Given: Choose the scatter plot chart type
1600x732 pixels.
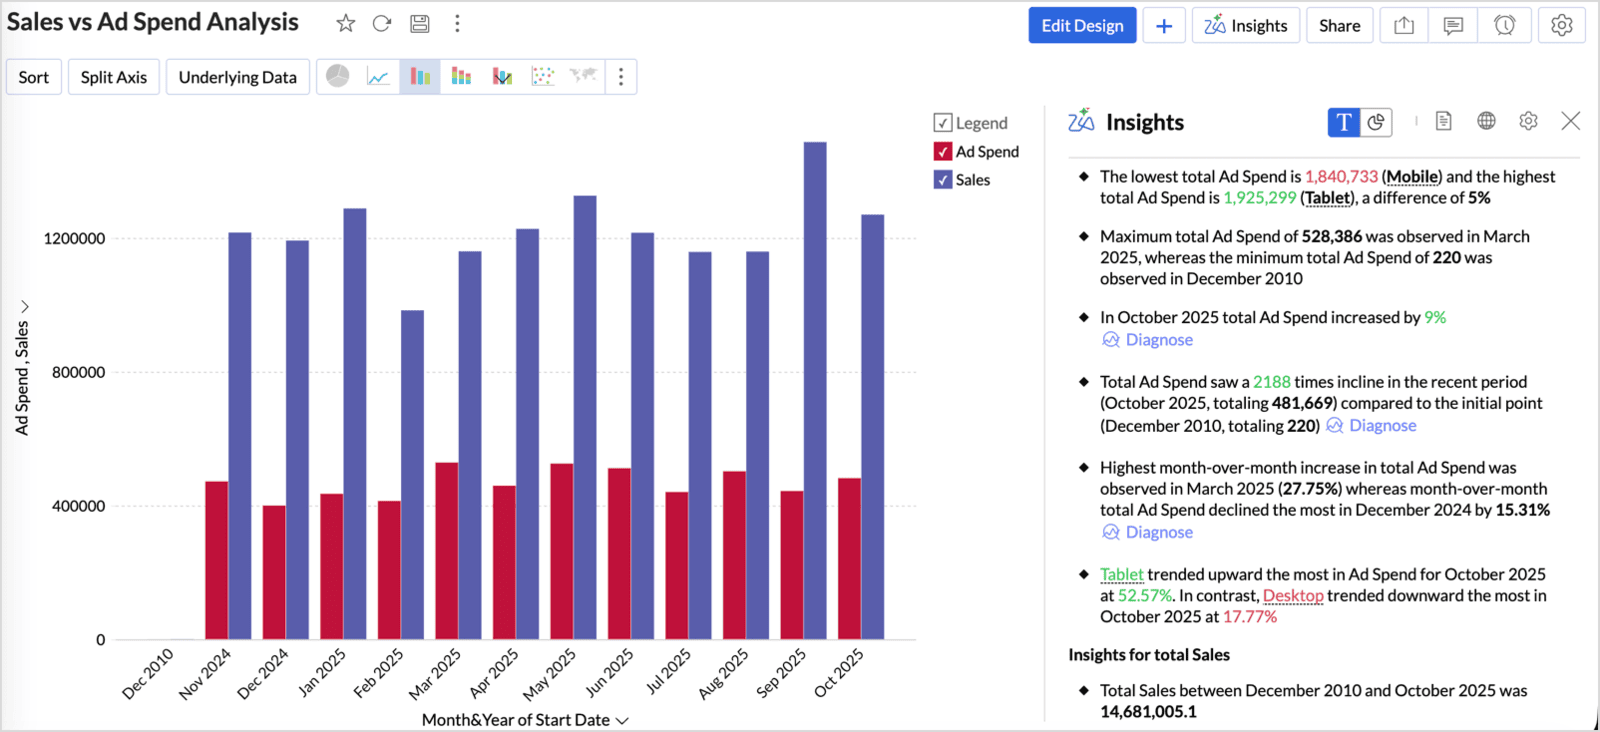Looking at the screenshot, I should [543, 77].
